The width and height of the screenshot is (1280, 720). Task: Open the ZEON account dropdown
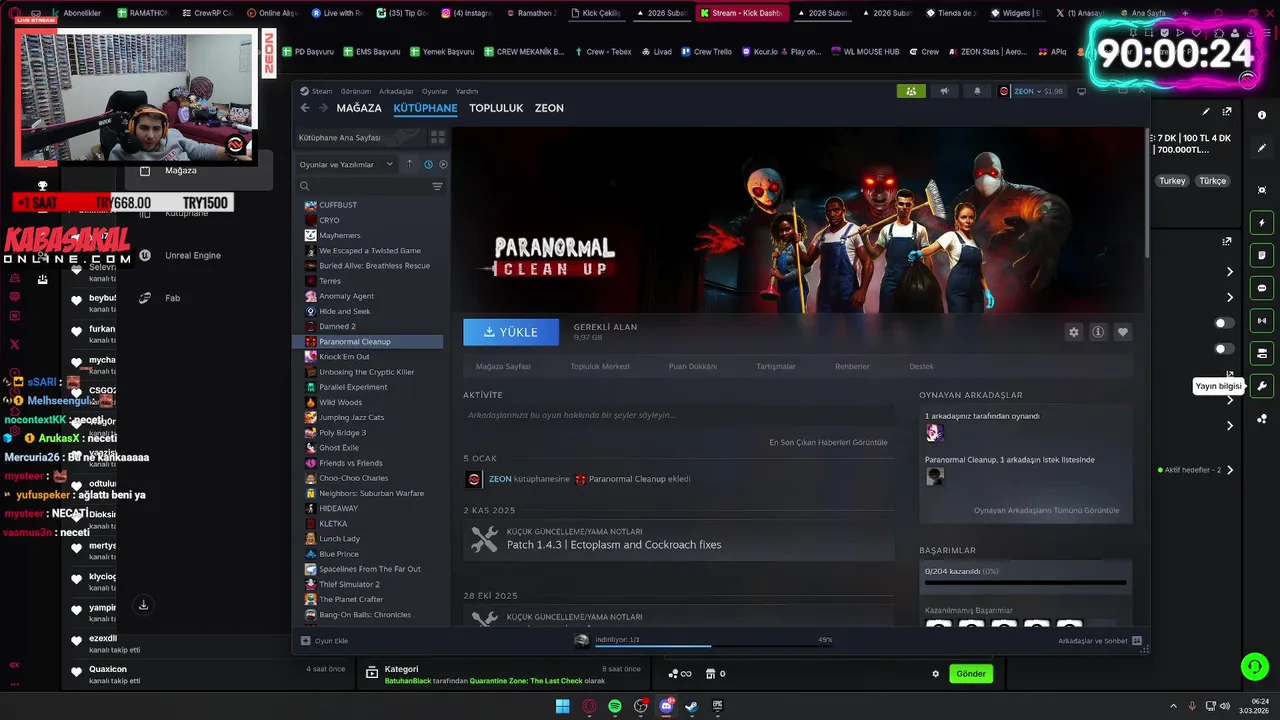click(1030, 91)
